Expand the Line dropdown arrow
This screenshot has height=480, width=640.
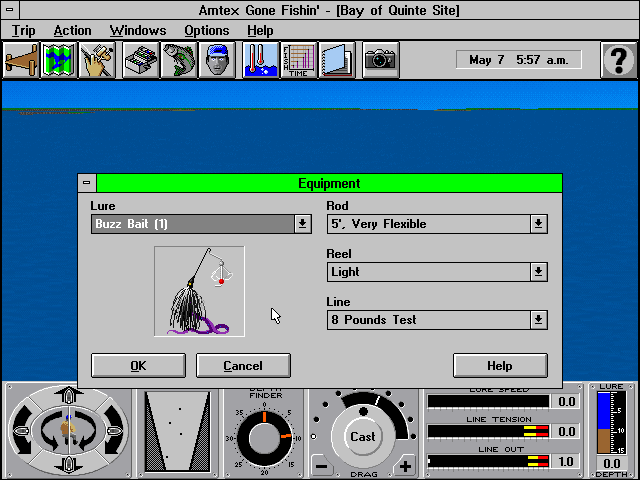coord(538,320)
